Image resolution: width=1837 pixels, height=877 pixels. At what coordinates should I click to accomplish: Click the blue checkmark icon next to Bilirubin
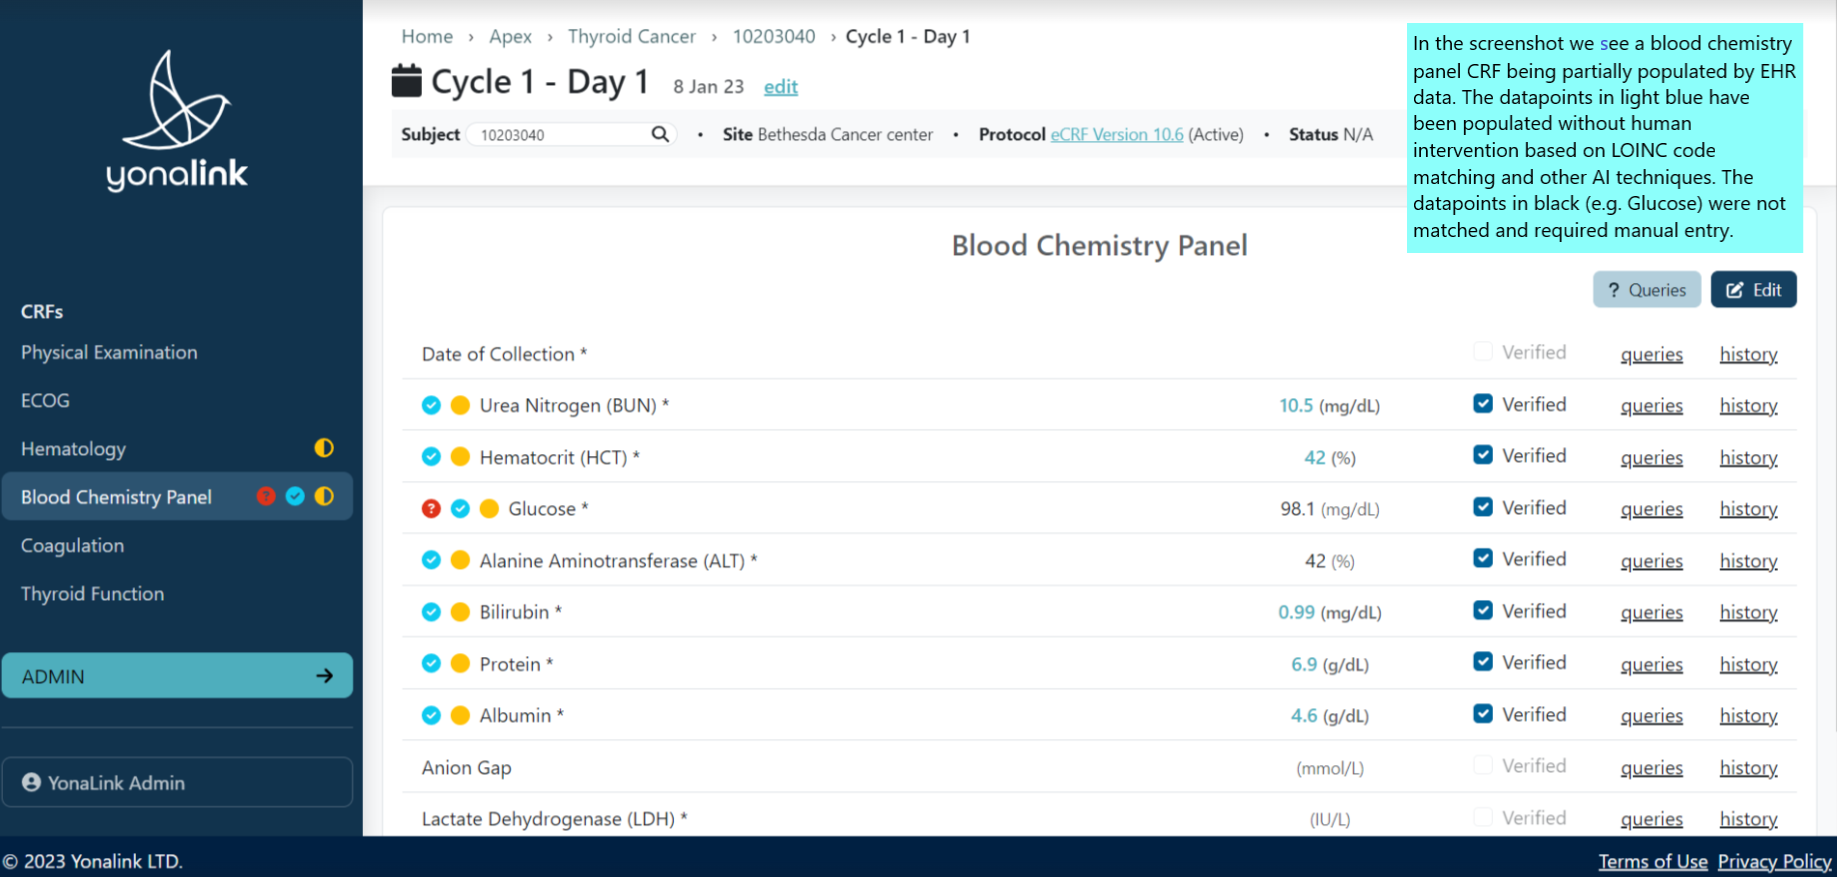coord(431,612)
